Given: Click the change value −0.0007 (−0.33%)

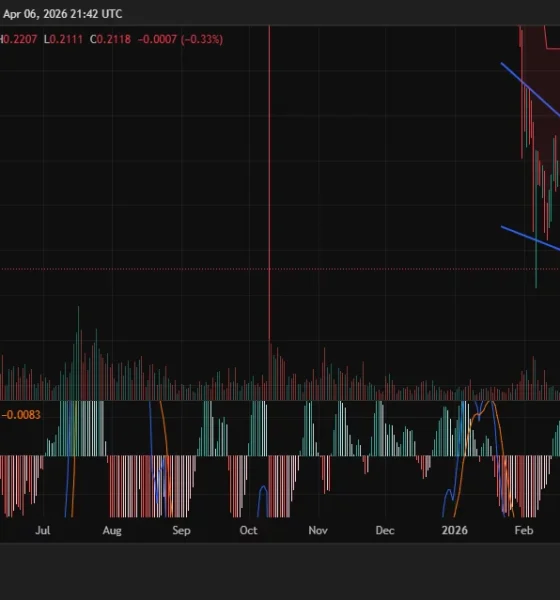Looking at the screenshot, I should (x=180, y=39).
